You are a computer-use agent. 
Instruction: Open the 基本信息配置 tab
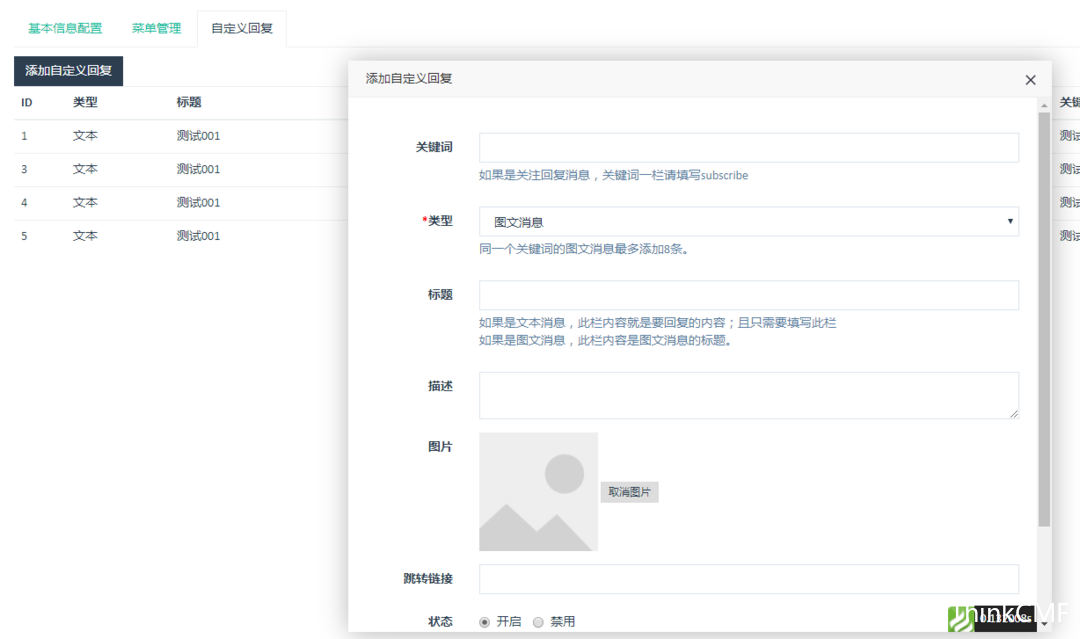pos(65,28)
